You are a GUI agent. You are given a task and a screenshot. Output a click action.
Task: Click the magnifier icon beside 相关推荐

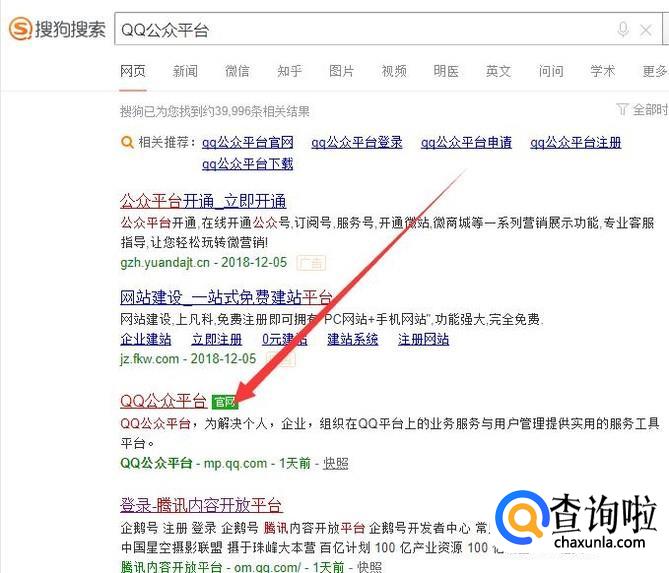click(127, 142)
